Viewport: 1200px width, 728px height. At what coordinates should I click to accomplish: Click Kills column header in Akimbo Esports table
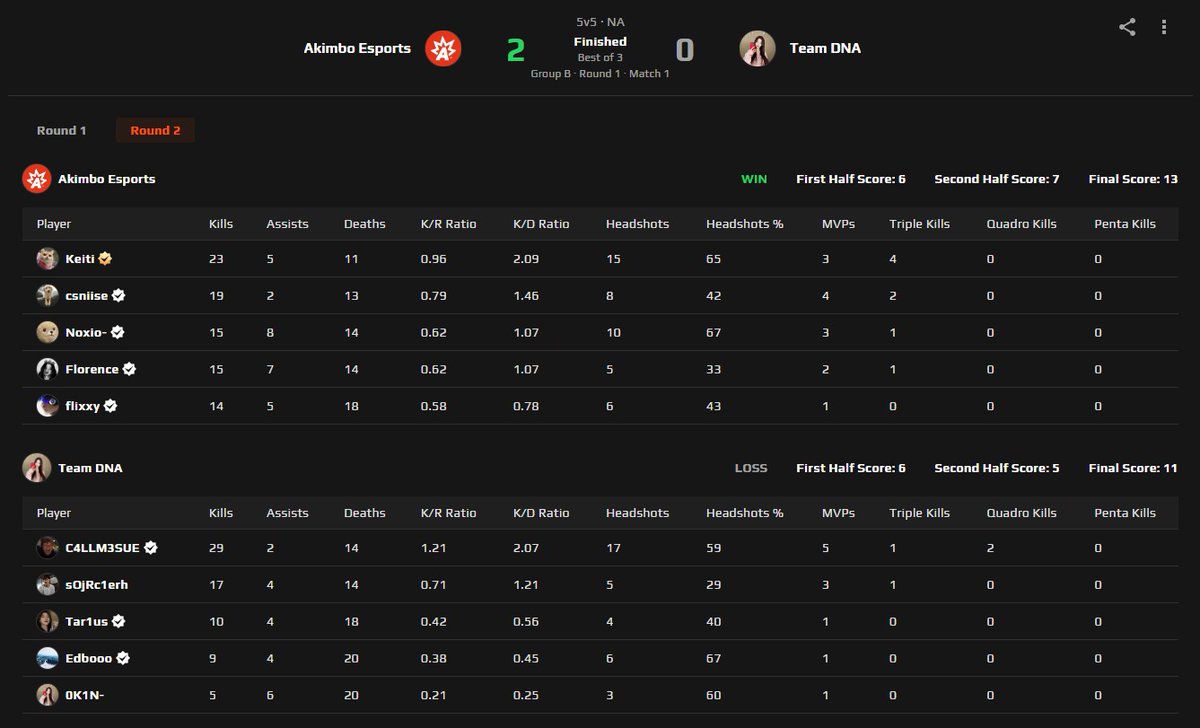(x=221, y=224)
